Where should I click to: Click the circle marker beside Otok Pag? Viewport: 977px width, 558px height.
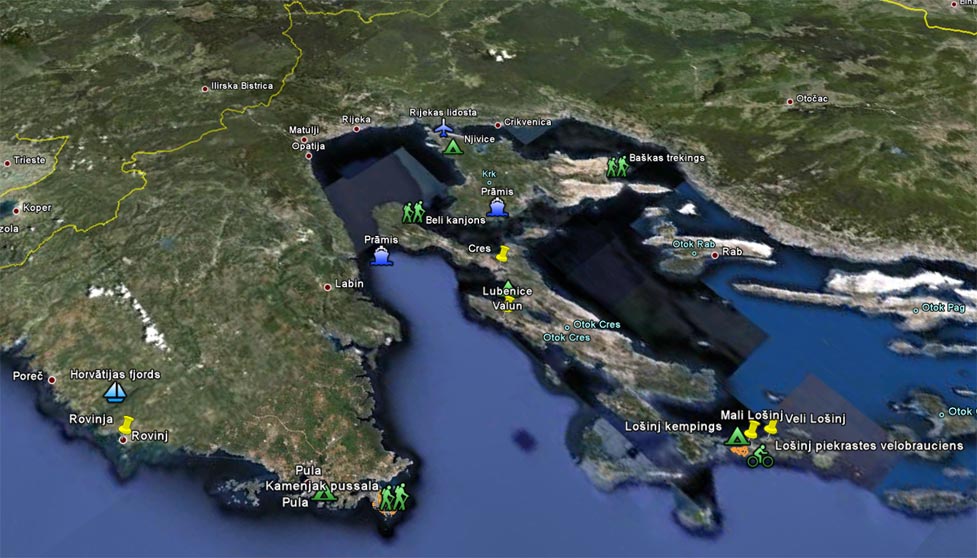click(x=916, y=310)
